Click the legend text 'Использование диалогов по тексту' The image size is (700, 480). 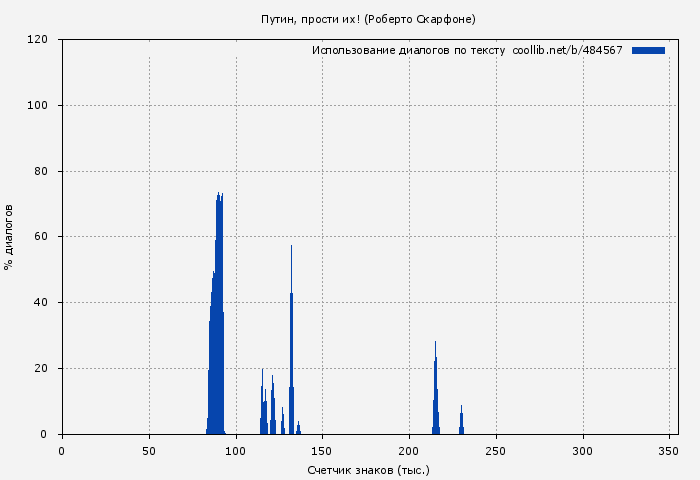point(408,50)
